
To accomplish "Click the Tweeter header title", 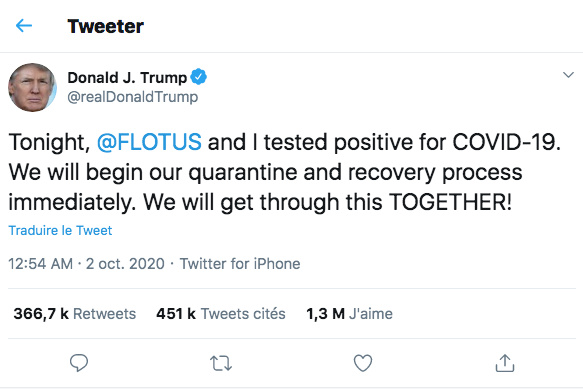I will coord(106,26).
